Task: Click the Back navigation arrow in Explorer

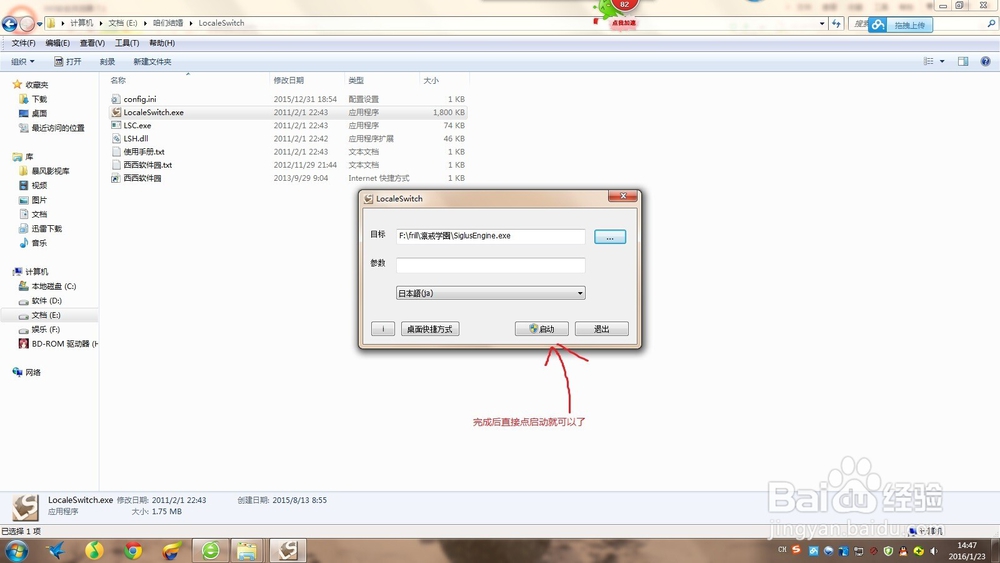Action: (10, 24)
